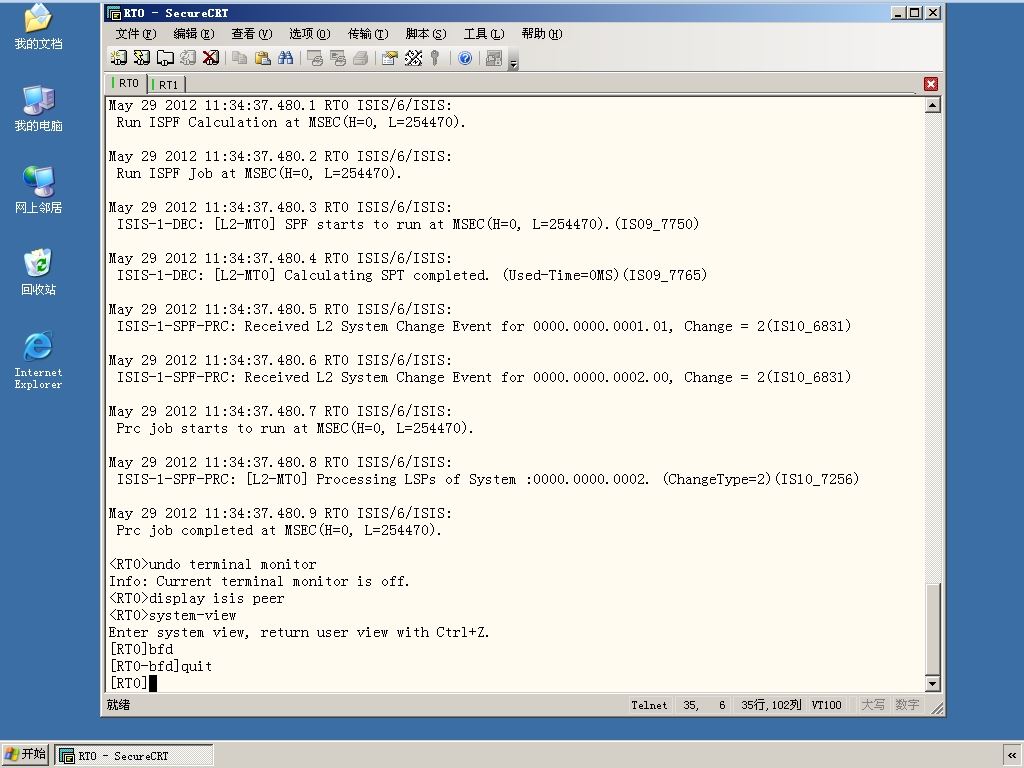The width and height of the screenshot is (1024, 768).
Task: Click the terminal scrollbar down arrow
Action: coord(933,684)
